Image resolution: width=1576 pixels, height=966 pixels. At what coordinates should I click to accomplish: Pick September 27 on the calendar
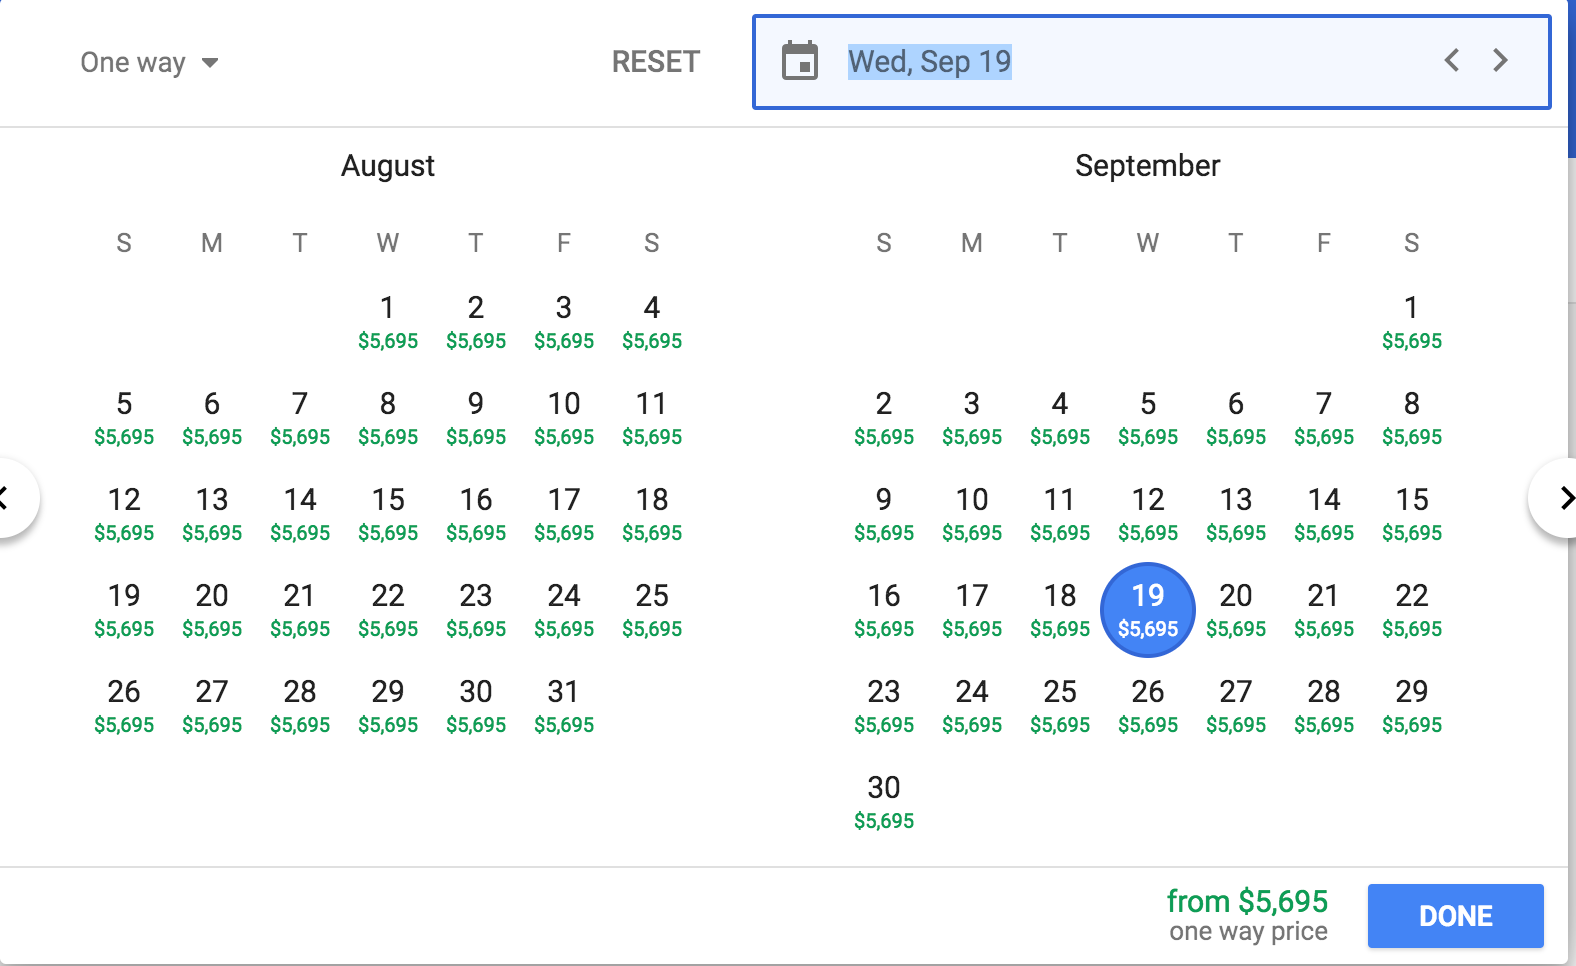pyautogui.click(x=1236, y=705)
